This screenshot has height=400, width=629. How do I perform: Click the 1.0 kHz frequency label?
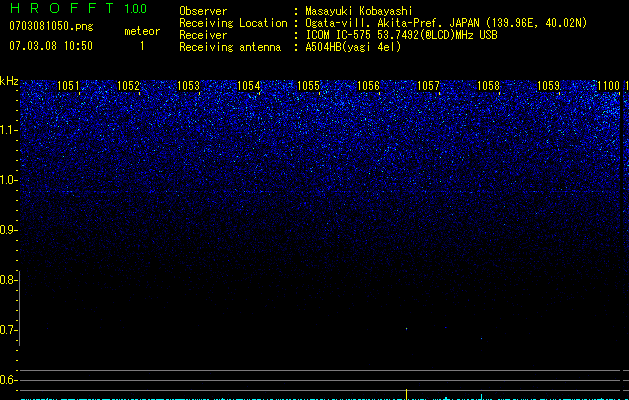(8, 180)
